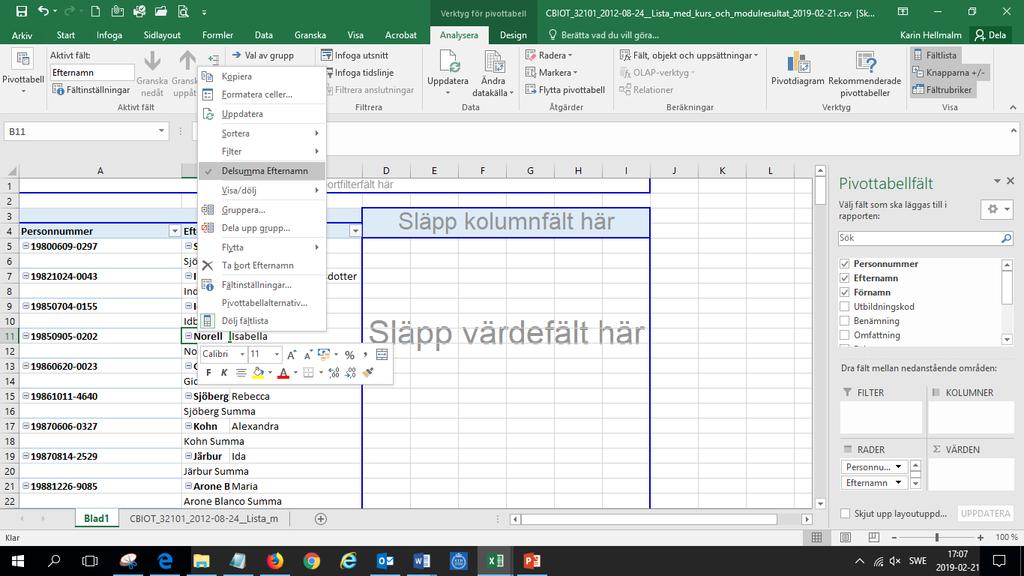Center-align text using mini toolbar icon

pyautogui.click(x=241, y=373)
